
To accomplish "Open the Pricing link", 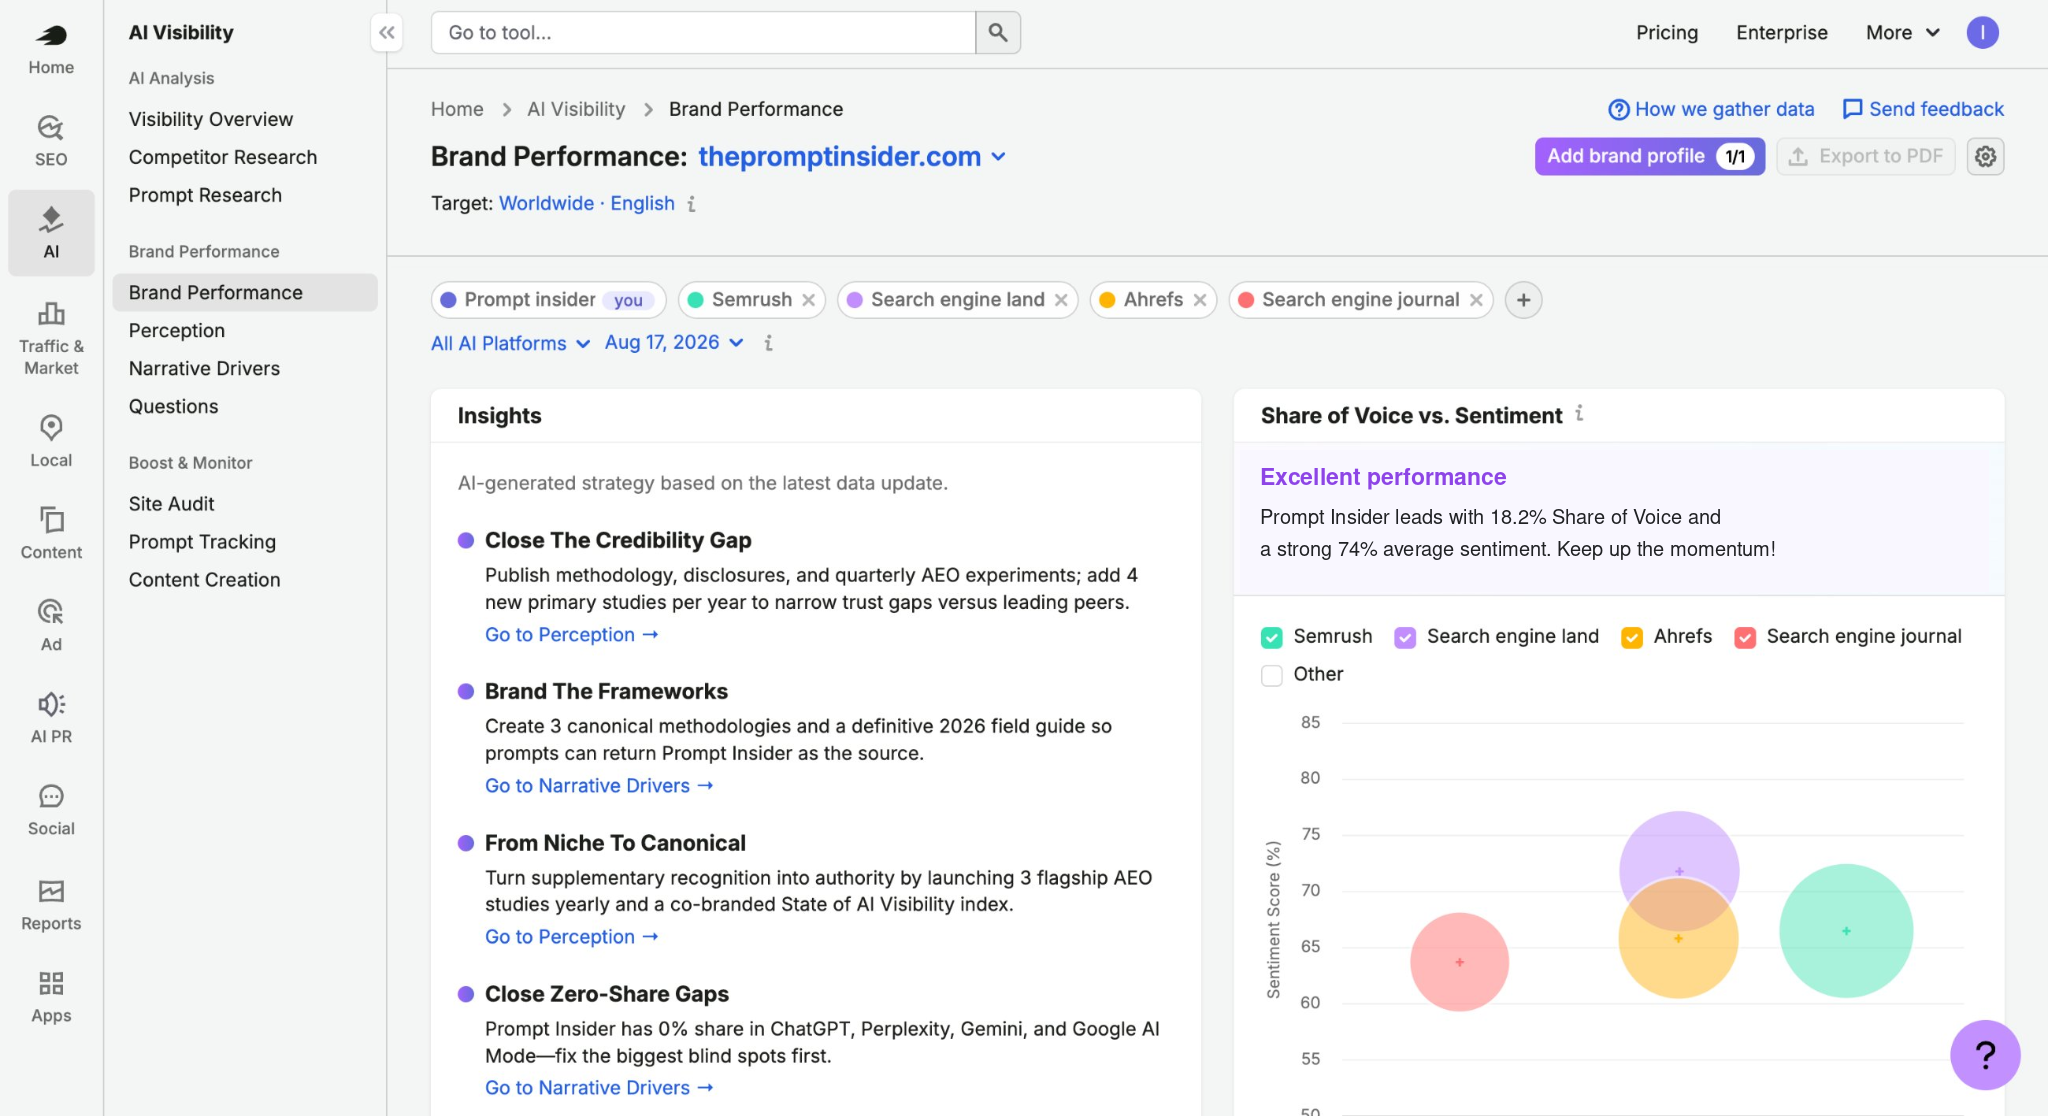I will 1667,33.
